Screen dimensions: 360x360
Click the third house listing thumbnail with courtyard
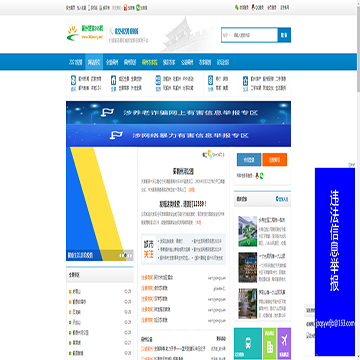[x=247, y=303]
